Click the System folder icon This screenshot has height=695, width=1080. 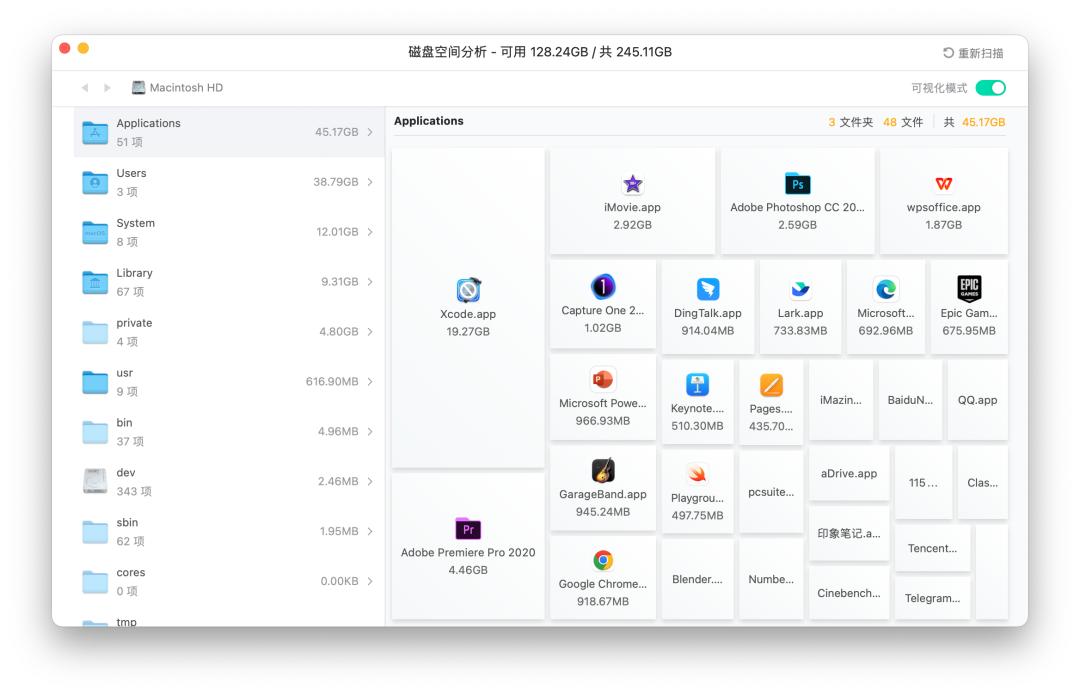point(95,232)
